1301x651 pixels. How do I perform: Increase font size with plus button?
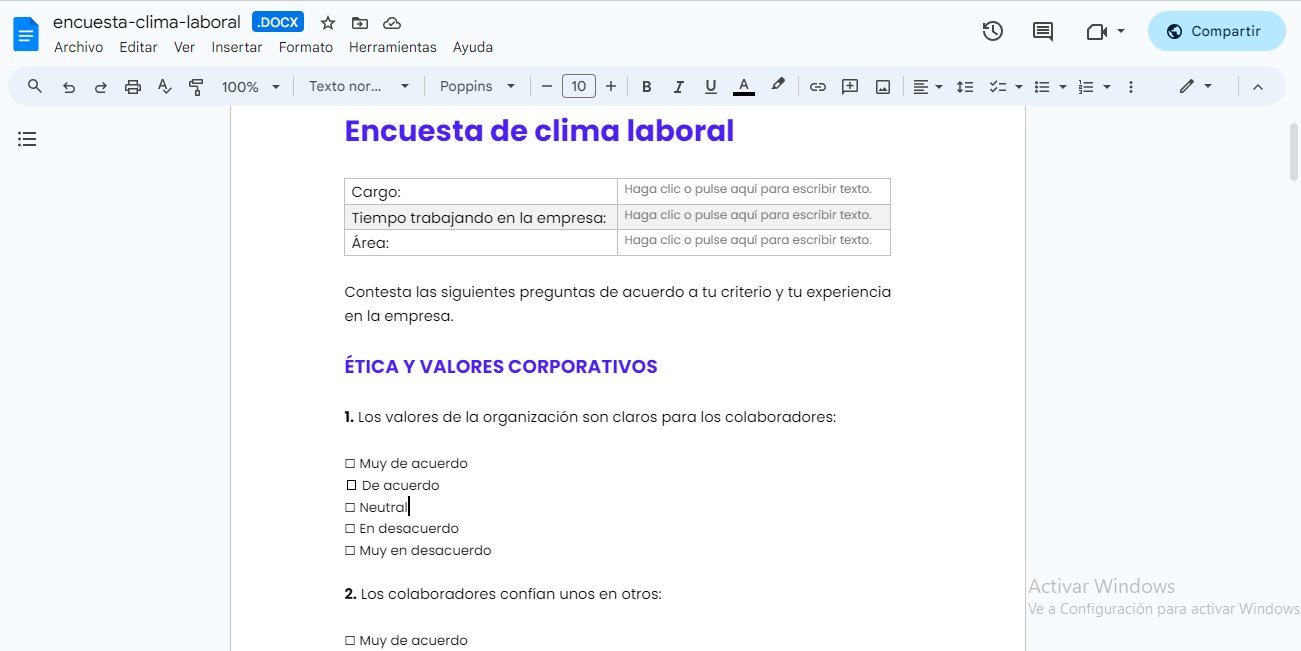click(611, 86)
